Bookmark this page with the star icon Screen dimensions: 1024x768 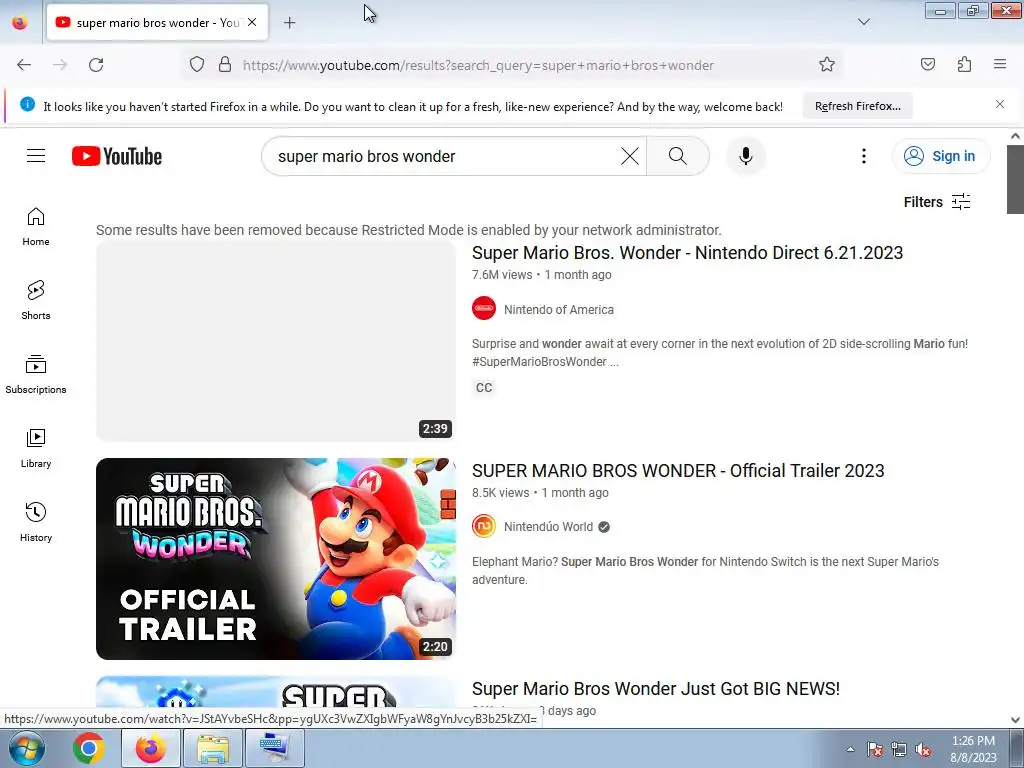tap(827, 65)
